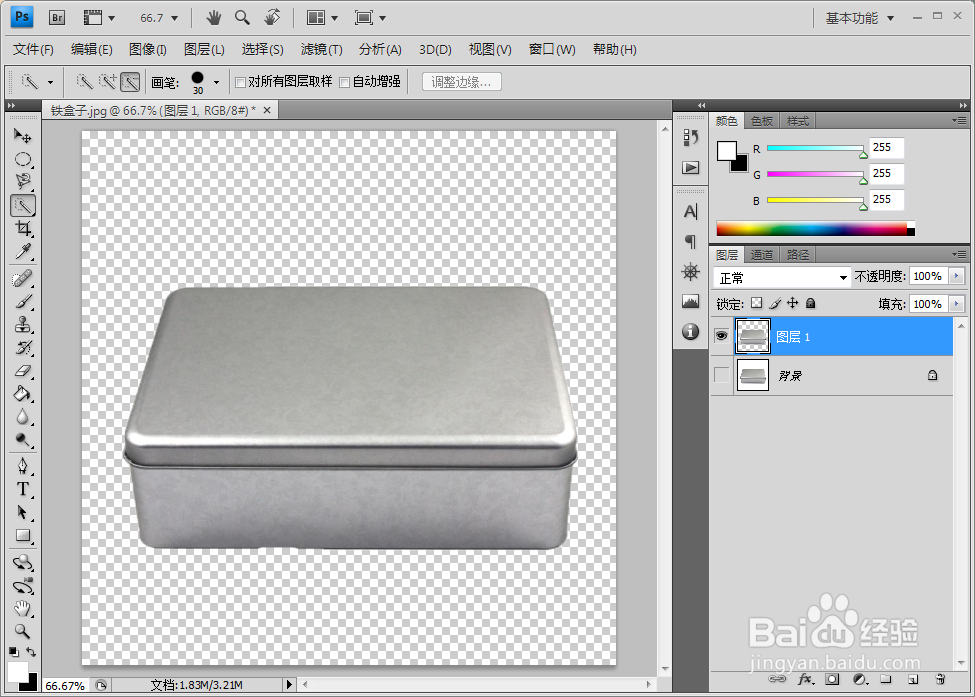975x697 pixels.
Task: Switch to the 路径 tab
Action: (798, 255)
